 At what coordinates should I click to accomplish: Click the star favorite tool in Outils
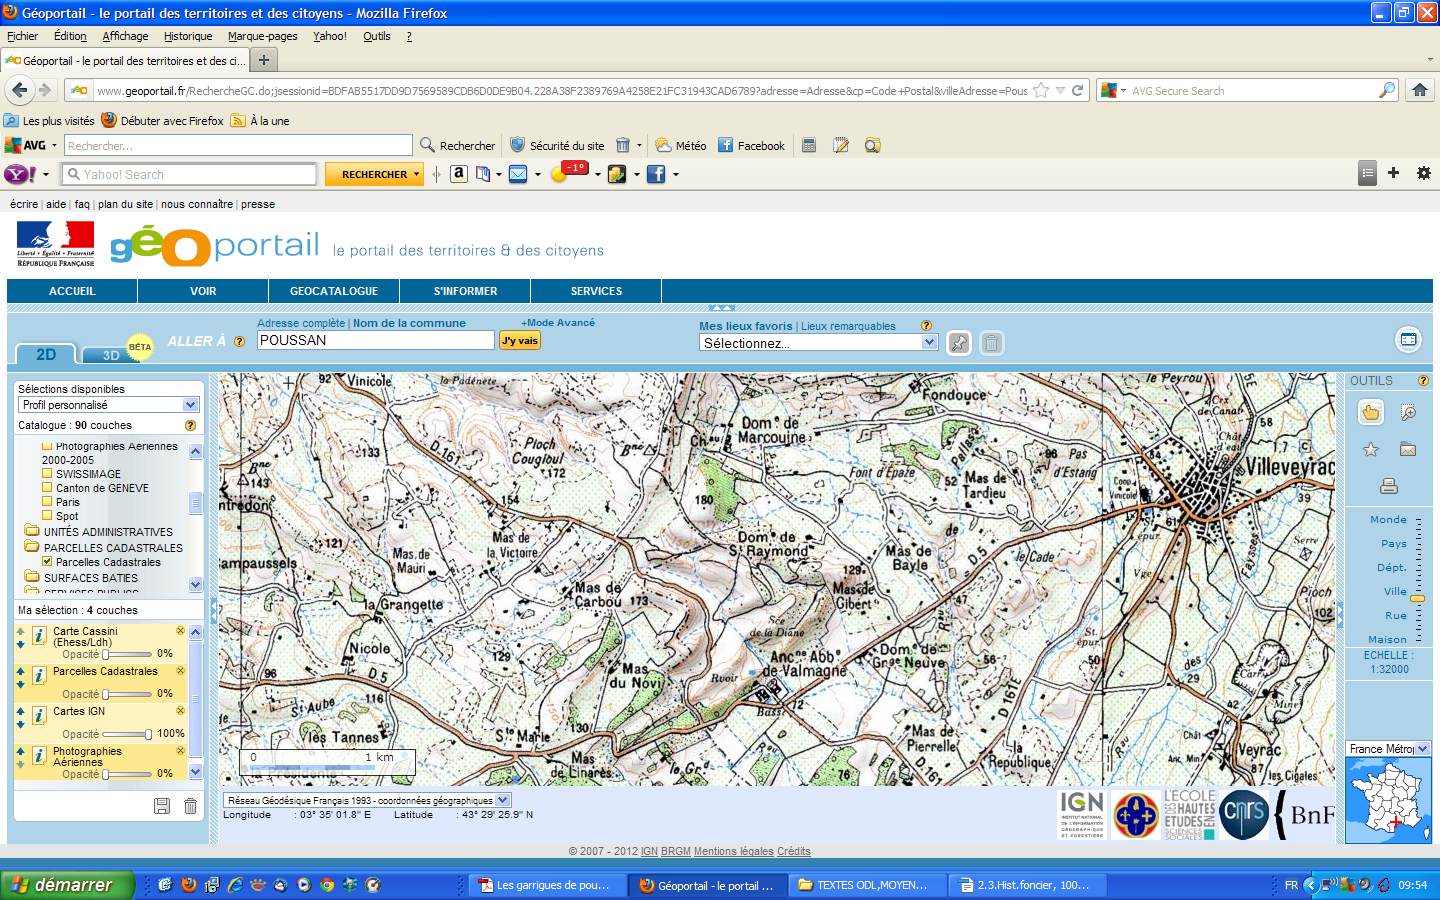(1371, 450)
